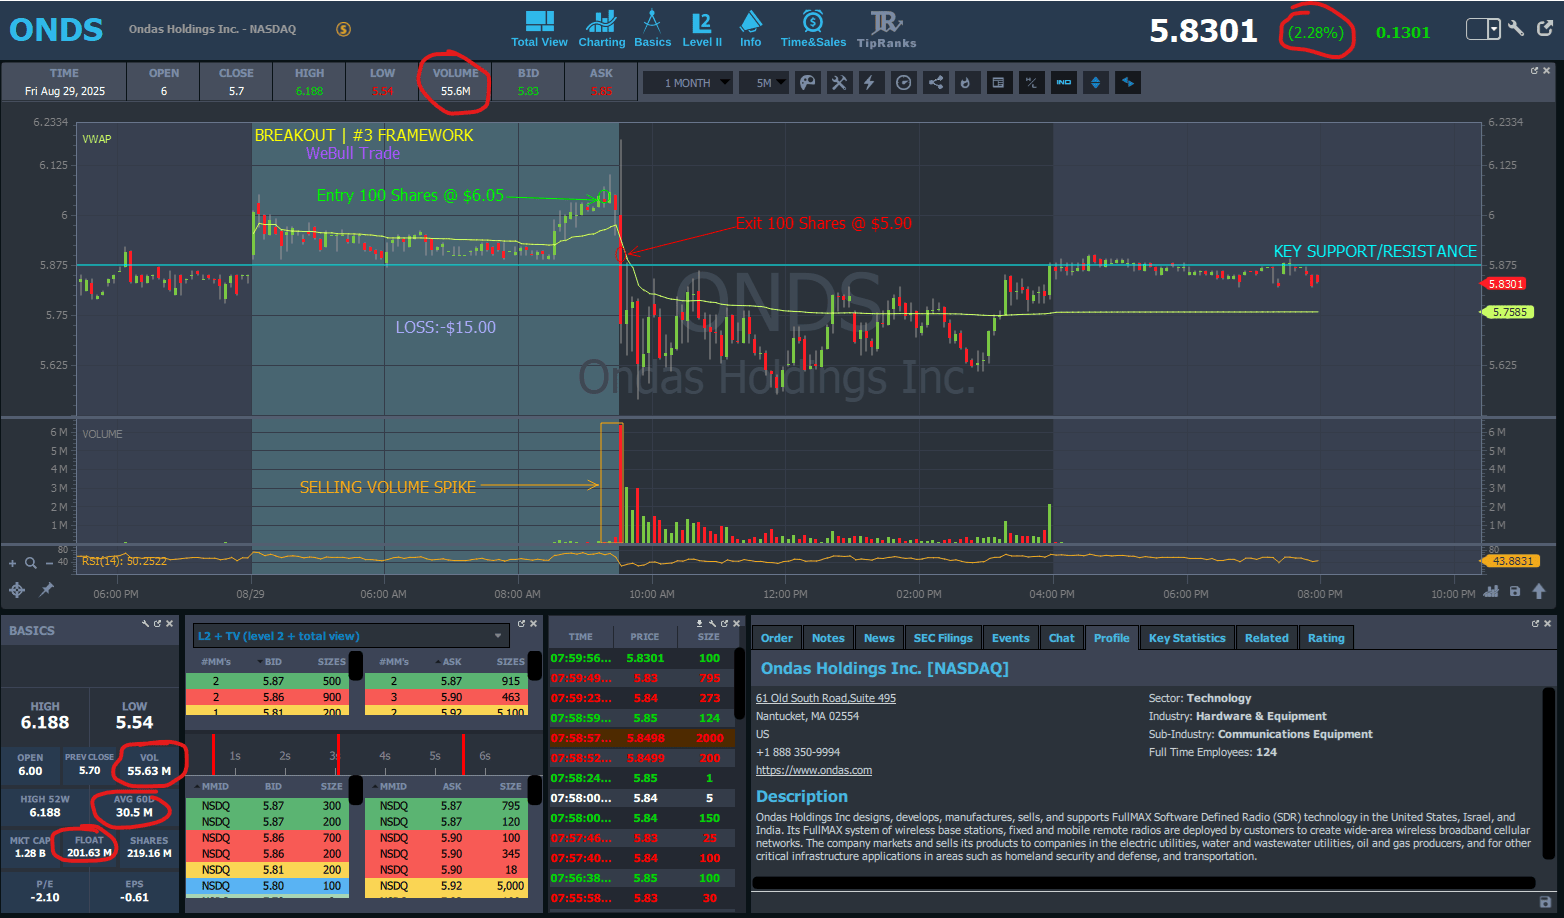Open the Time&Sales module
This screenshot has width=1564, height=918.
tap(813, 29)
